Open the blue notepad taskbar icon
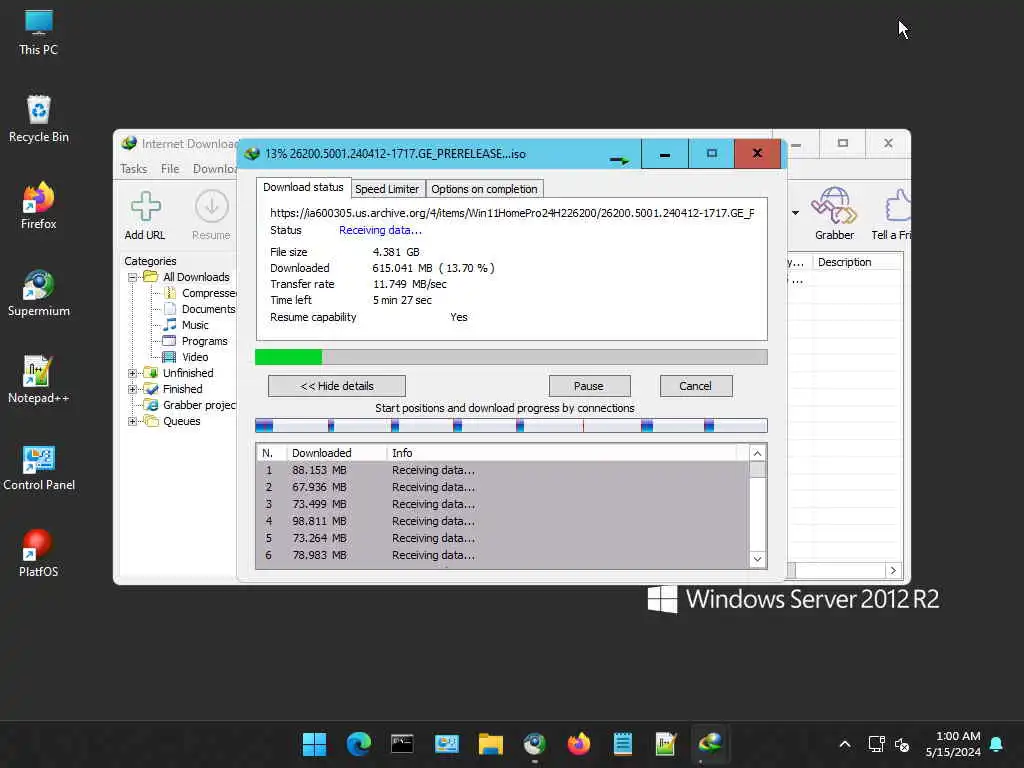Viewport: 1024px width, 768px height. [622, 744]
